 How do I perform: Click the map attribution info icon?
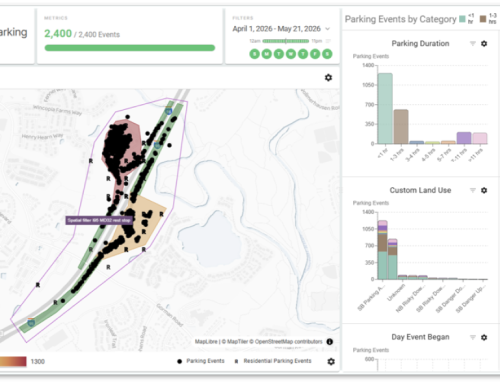[330, 342]
